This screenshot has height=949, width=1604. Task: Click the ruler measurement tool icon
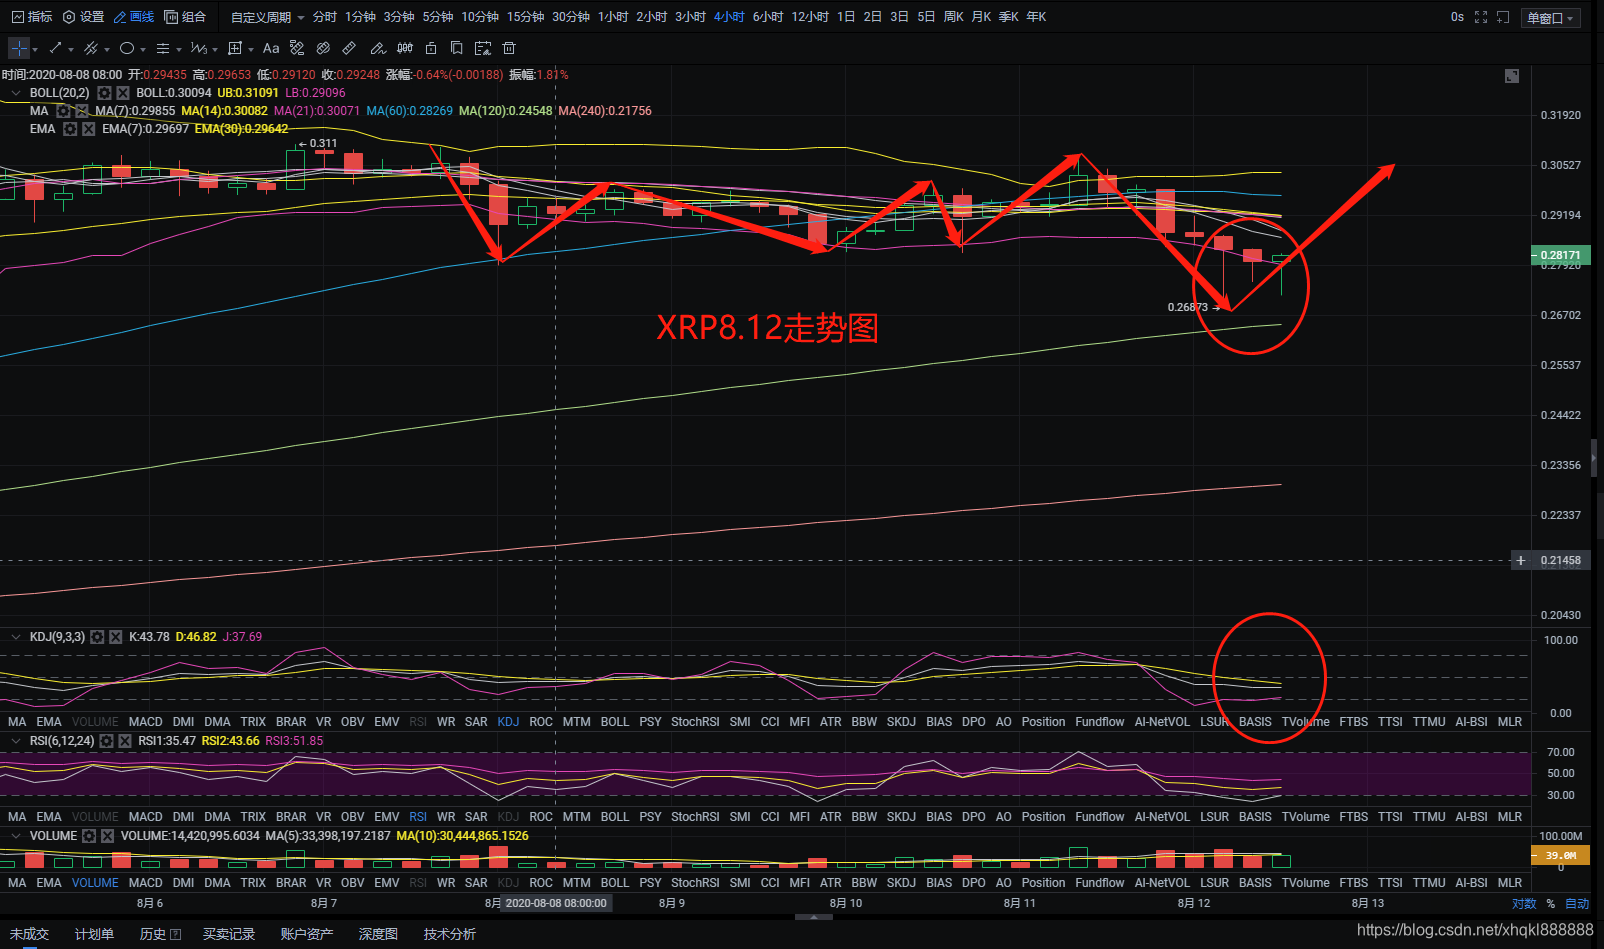(349, 48)
